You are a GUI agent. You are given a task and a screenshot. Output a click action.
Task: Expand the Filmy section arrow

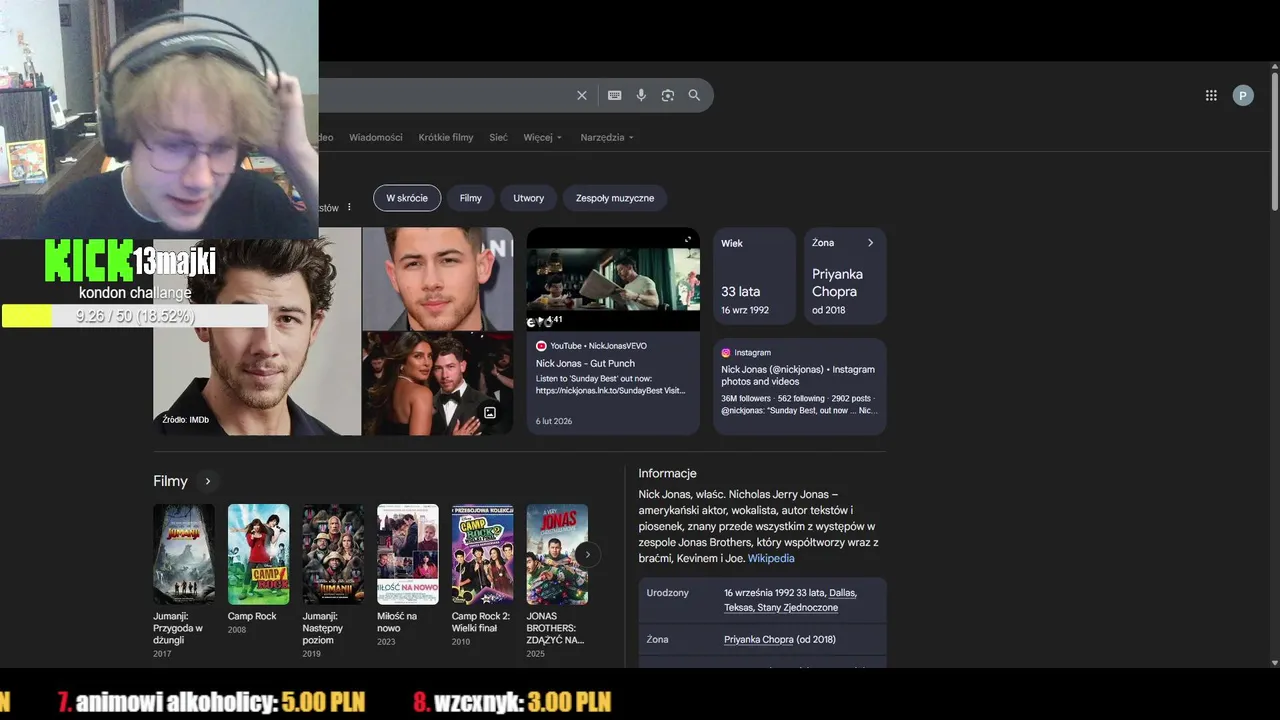(x=208, y=481)
